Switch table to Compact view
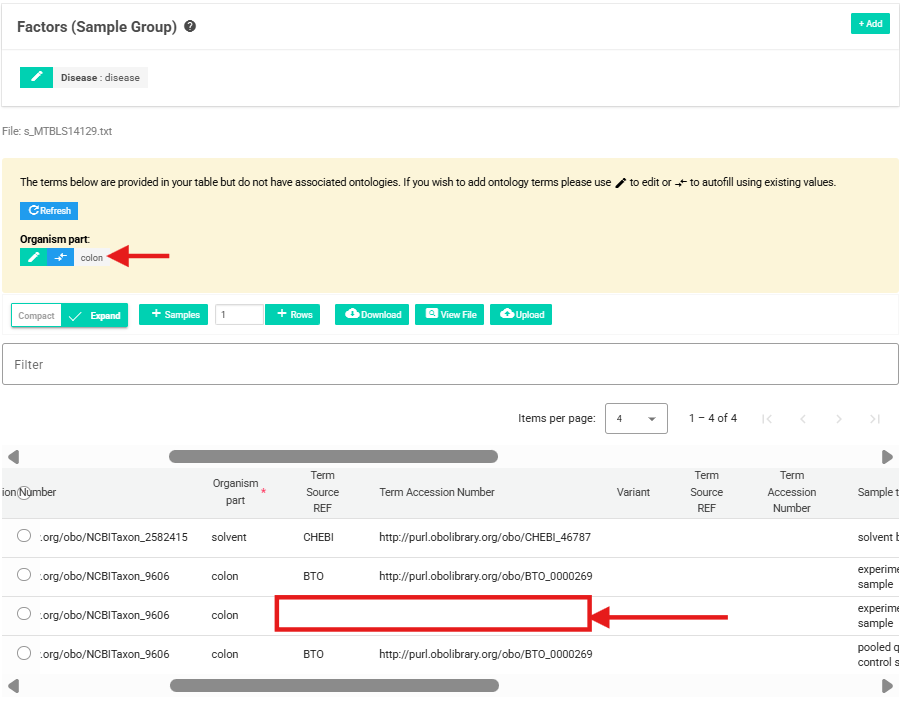Image resolution: width=900 pixels, height=706 pixels. click(x=37, y=315)
